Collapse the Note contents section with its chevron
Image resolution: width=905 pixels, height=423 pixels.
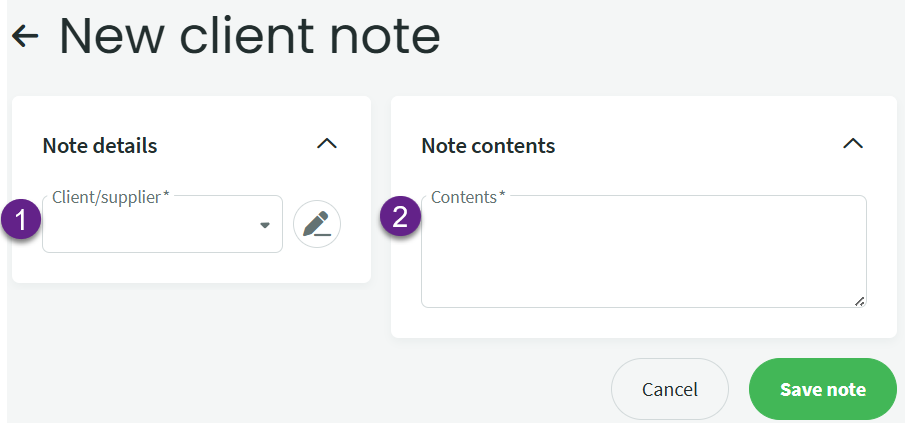(853, 144)
